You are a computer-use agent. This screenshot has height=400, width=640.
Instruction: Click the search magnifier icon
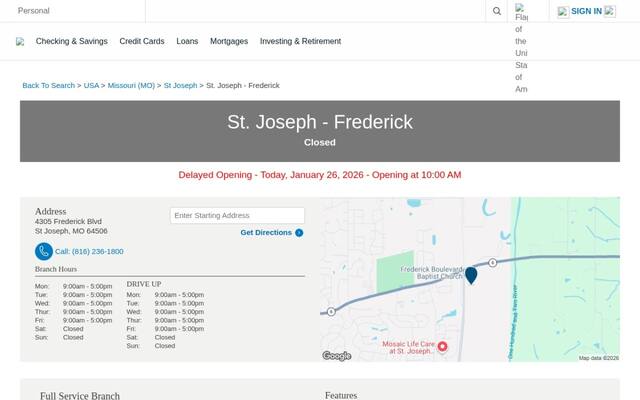pos(496,11)
